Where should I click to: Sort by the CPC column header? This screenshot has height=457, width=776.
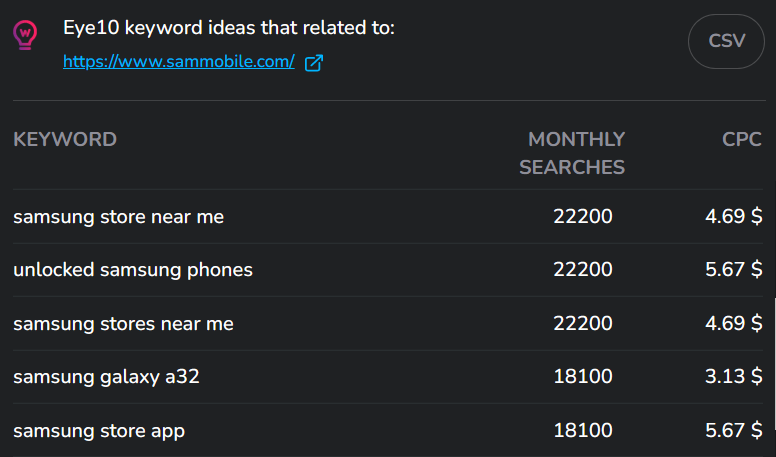741,140
